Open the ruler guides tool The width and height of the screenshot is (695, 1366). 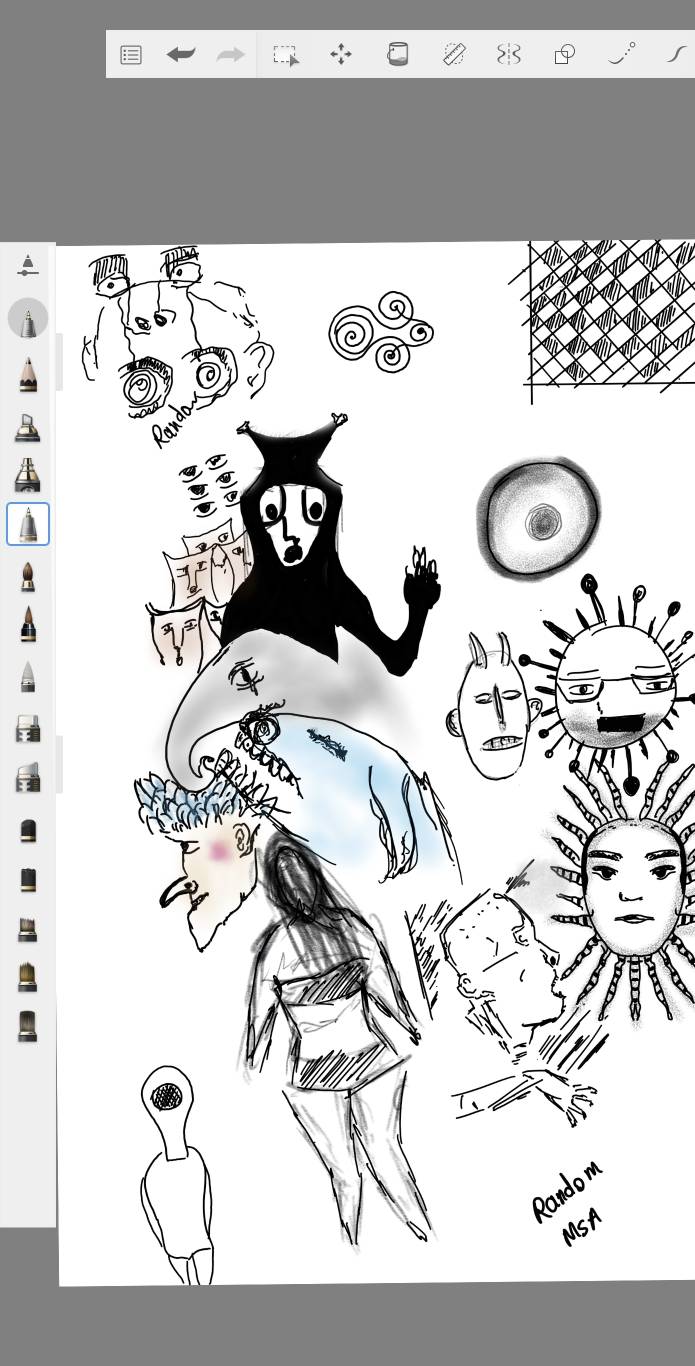click(x=454, y=54)
